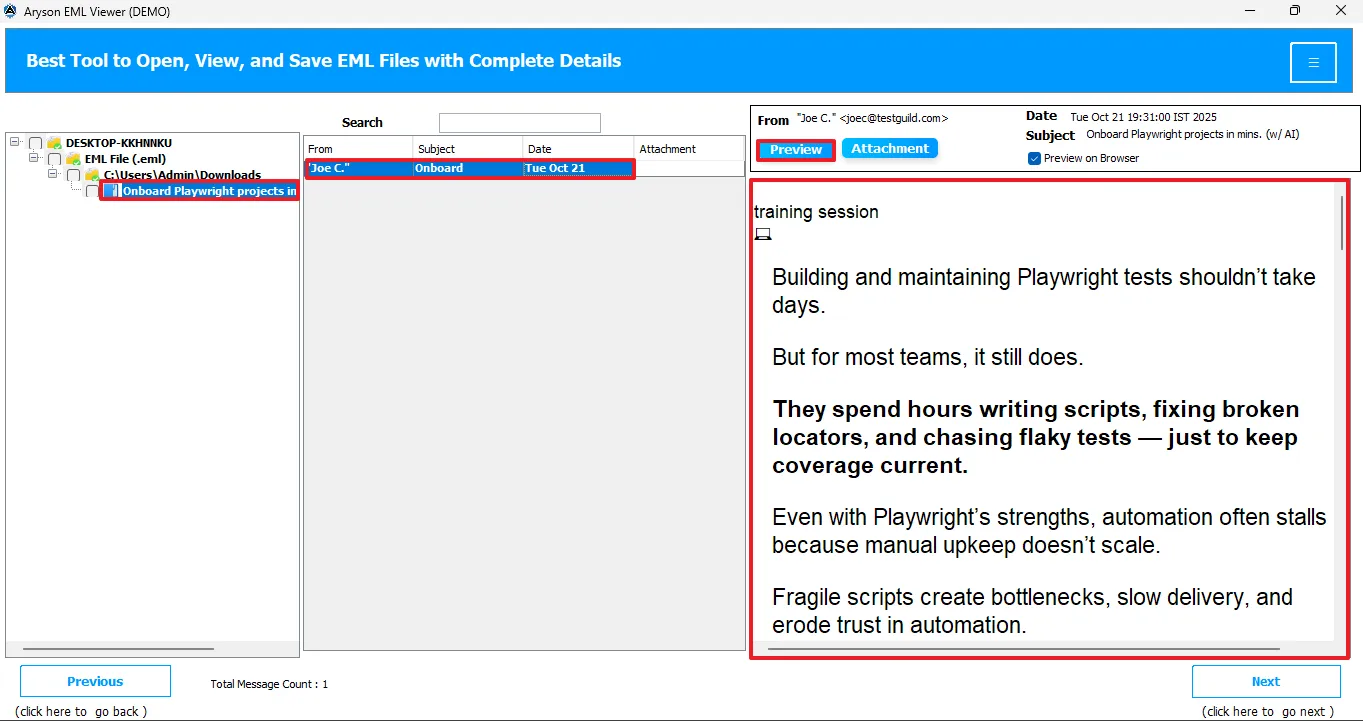
Task: Click the Downloads path folder icon
Action: [92, 175]
